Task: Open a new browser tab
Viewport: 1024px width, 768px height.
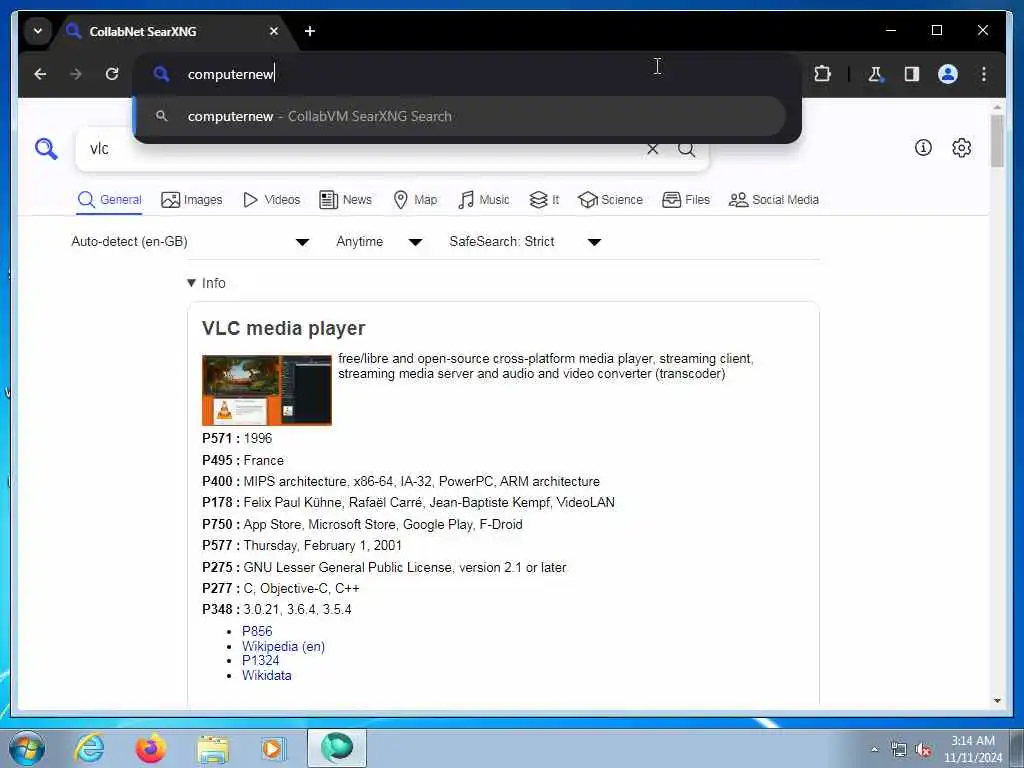Action: [310, 31]
